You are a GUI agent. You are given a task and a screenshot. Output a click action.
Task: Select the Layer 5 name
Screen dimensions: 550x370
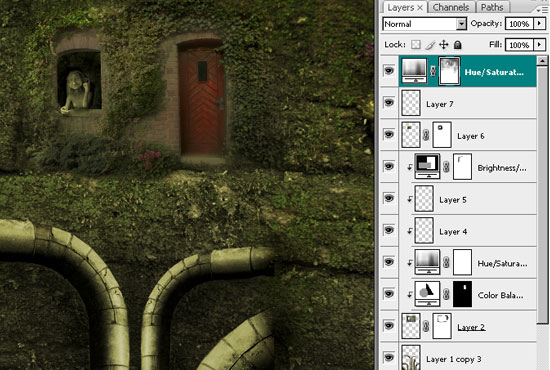[x=452, y=200]
